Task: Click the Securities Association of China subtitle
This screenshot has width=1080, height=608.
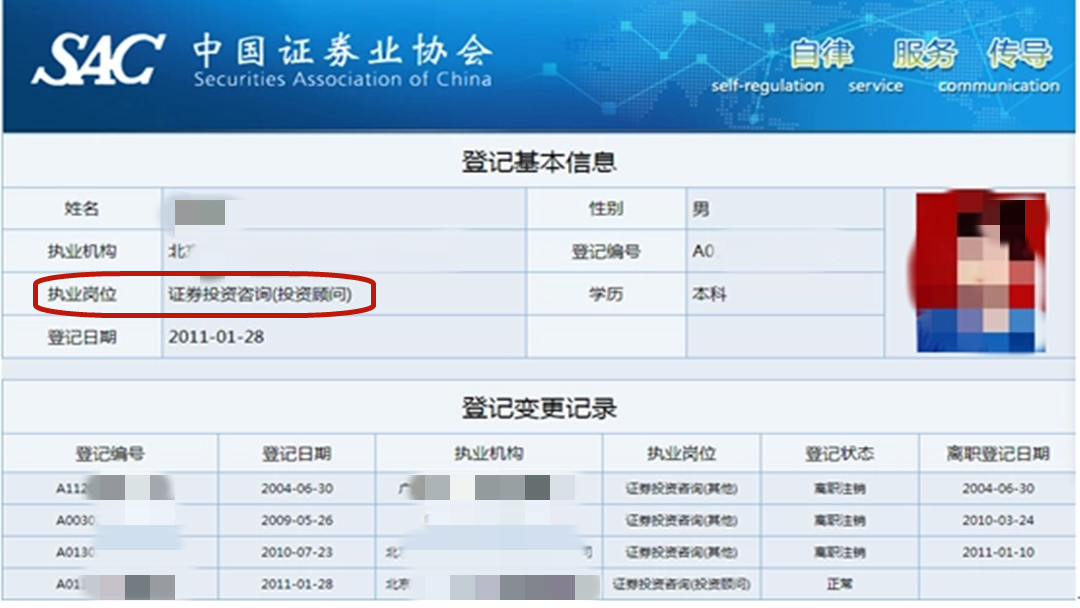Action: coord(345,79)
